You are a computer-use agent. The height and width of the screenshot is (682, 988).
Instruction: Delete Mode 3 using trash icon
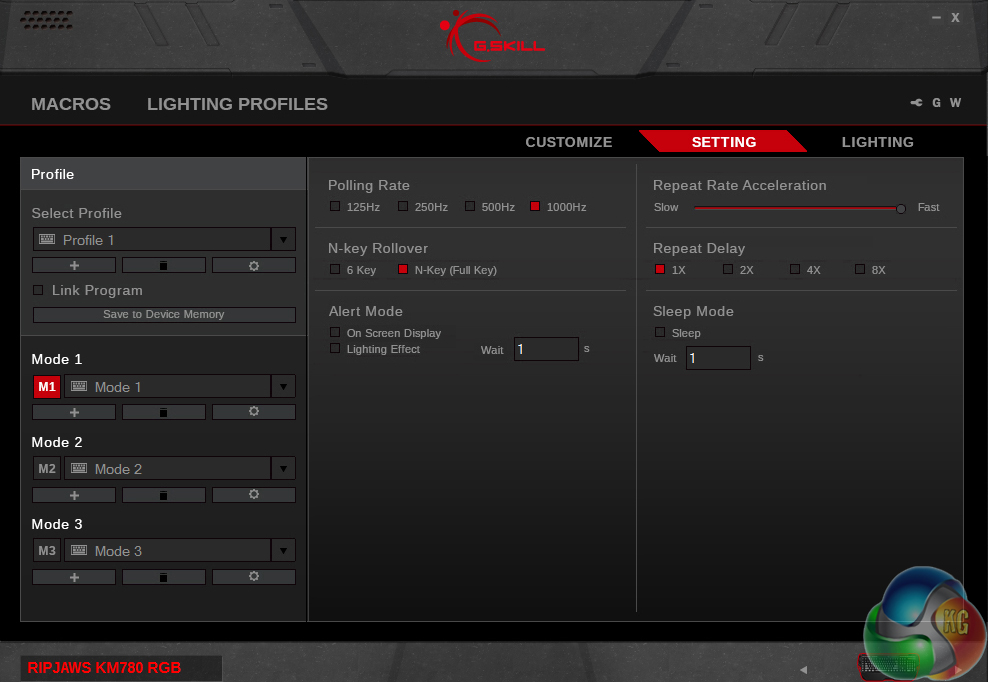point(164,577)
